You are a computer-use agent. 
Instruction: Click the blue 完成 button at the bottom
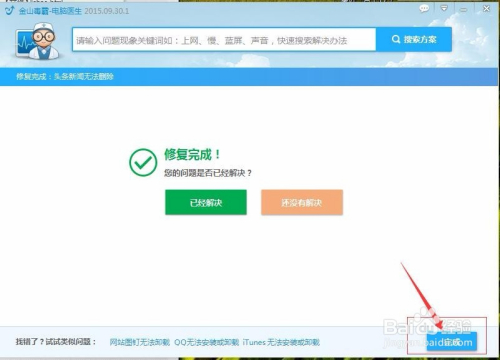[x=452, y=342]
